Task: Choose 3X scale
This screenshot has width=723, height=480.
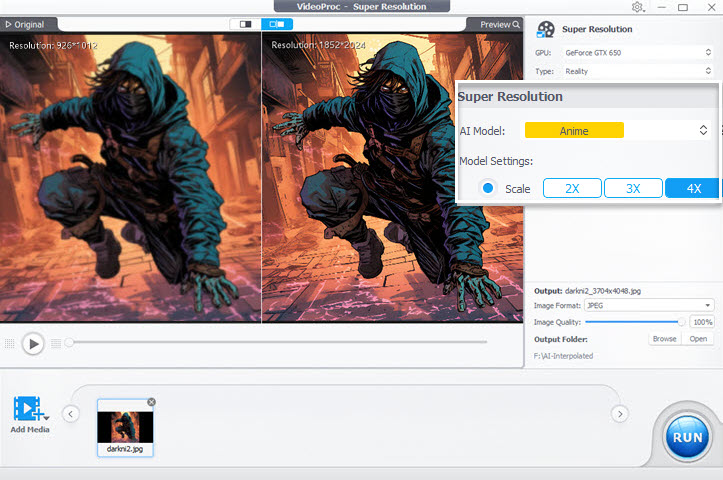Action: click(x=633, y=188)
